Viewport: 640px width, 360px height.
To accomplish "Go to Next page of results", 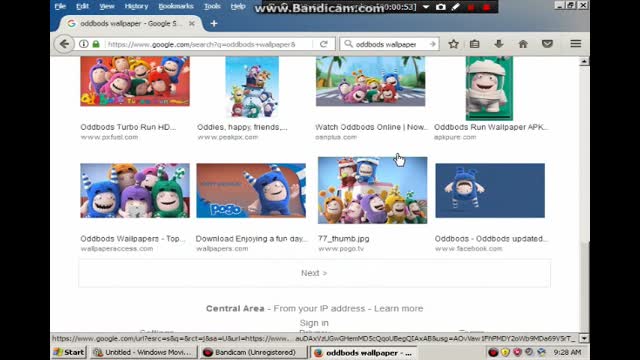I will click(x=314, y=273).
